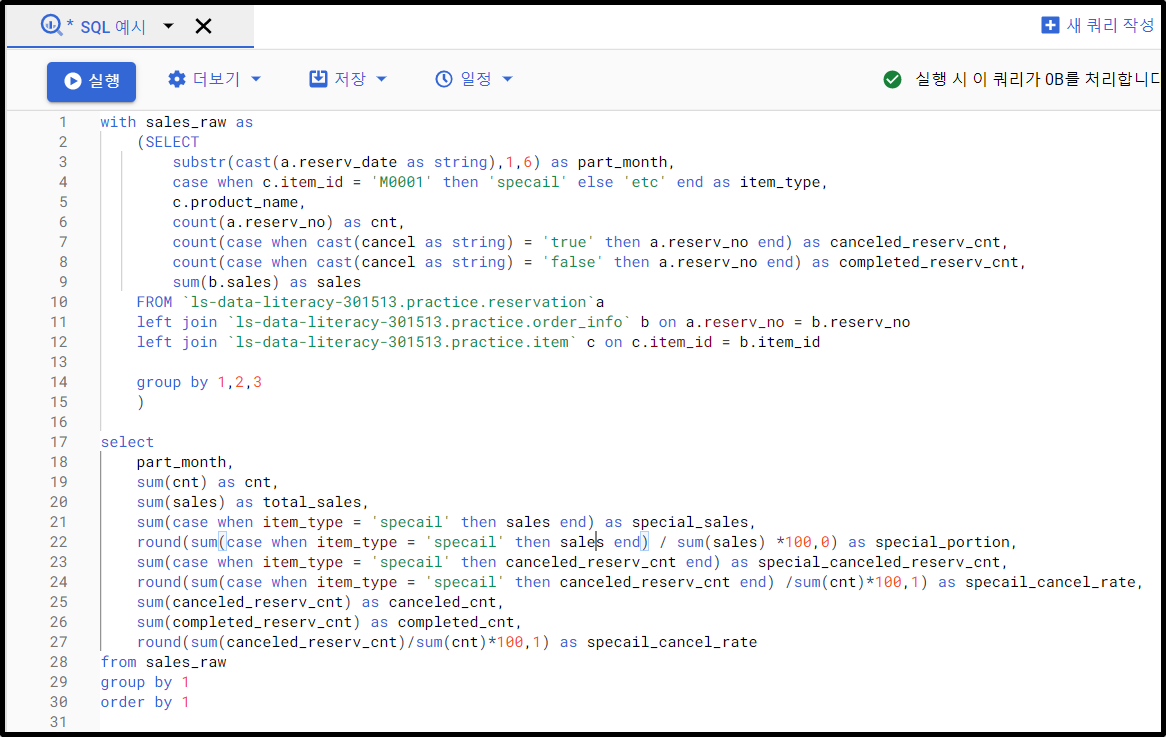Click 'c.product_name,' on line 5

(x=239, y=202)
